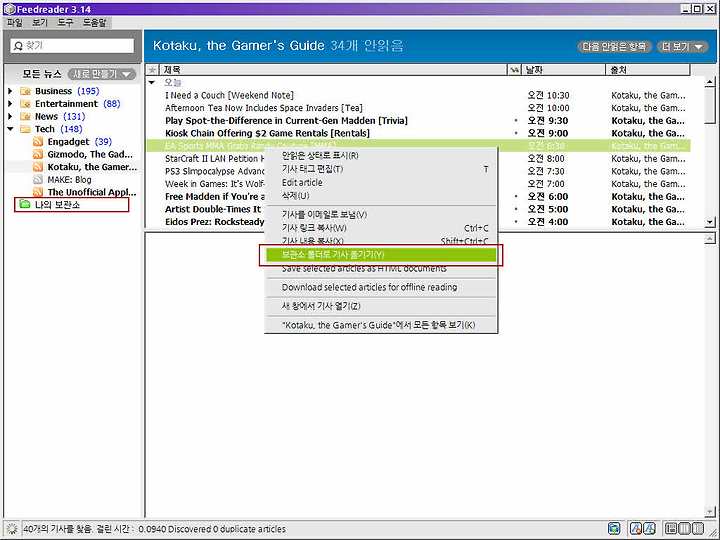Click the magnifier icon in search box
Viewport: 720px width, 540px height.
(18, 45)
